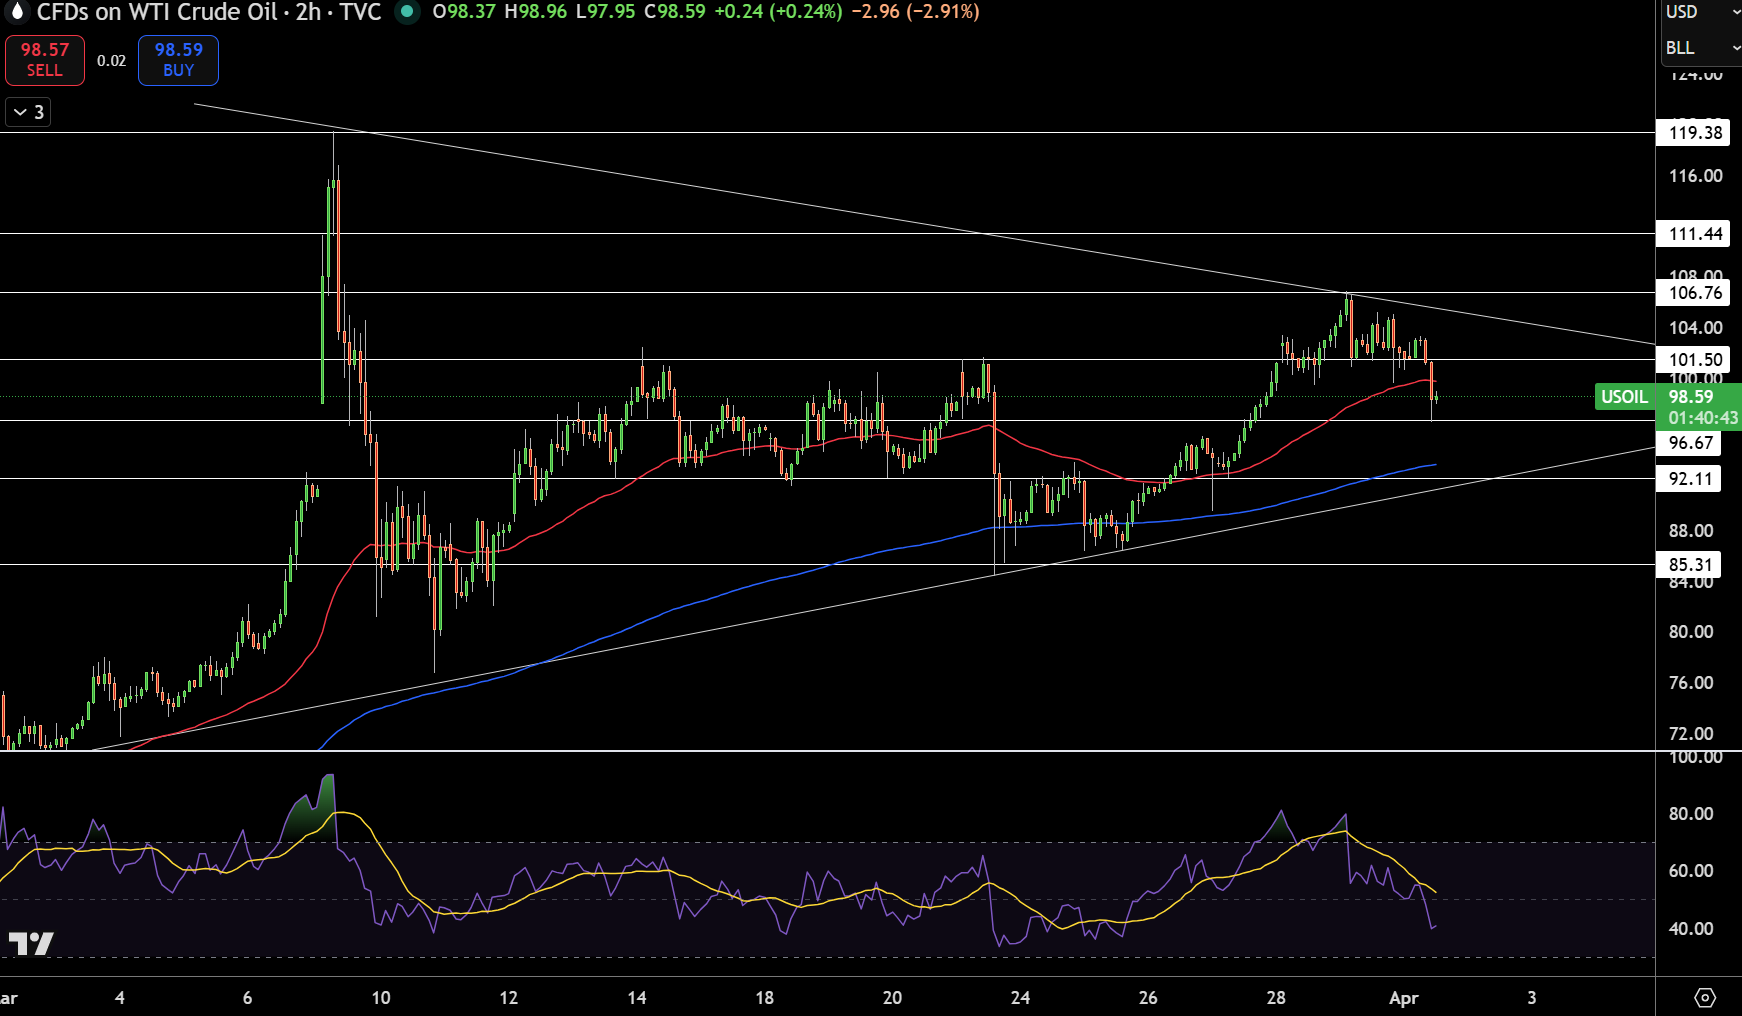Click the oil drop symbol logo
Image resolution: width=1742 pixels, height=1016 pixels.
15,12
